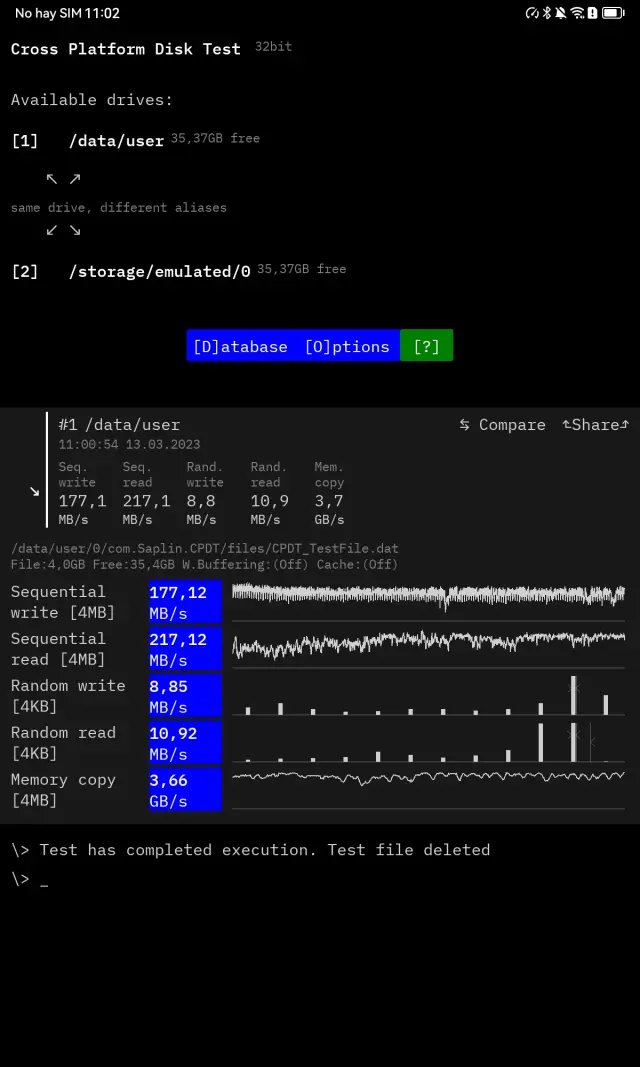Tap the battery icon in the status bar
640x1067 pixels.
[x=613, y=13]
